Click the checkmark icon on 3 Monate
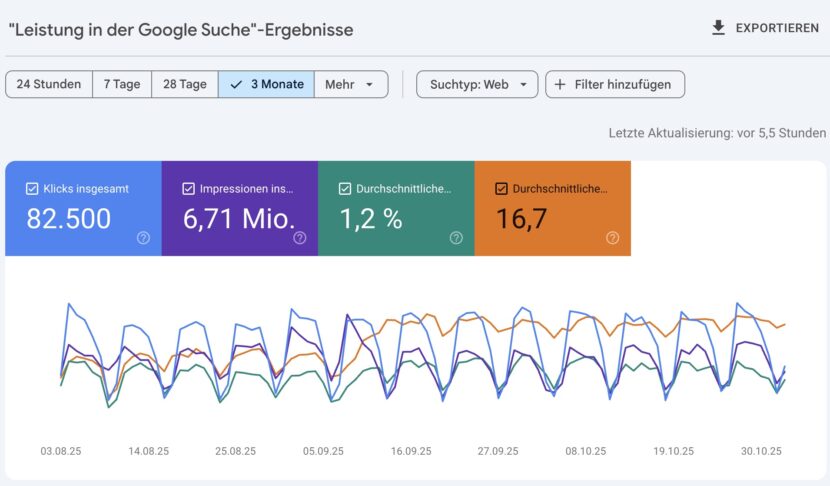The height and width of the screenshot is (486, 830). tap(236, 85)
